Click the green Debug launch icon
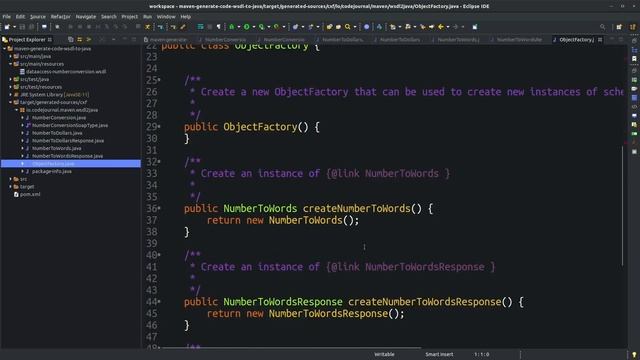 tap(232, 27)
